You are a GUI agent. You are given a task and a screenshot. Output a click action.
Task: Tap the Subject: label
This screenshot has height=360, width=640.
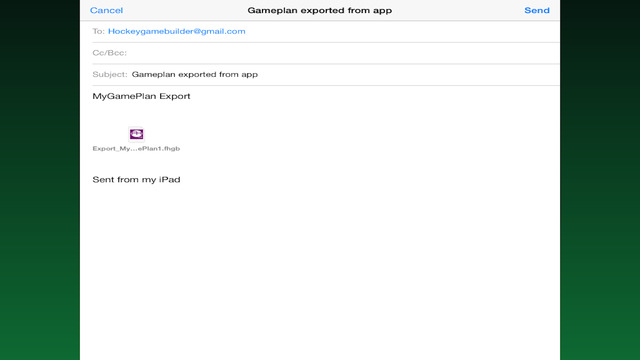coord(110,74)
